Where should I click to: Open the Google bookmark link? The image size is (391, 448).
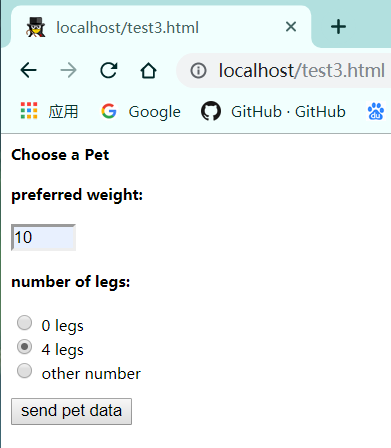pos(155,112)
